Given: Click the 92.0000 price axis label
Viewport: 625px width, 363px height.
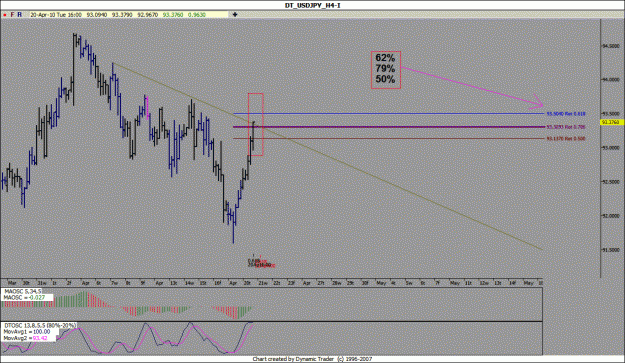Looking at the screenshot, I should coord(611,216).
